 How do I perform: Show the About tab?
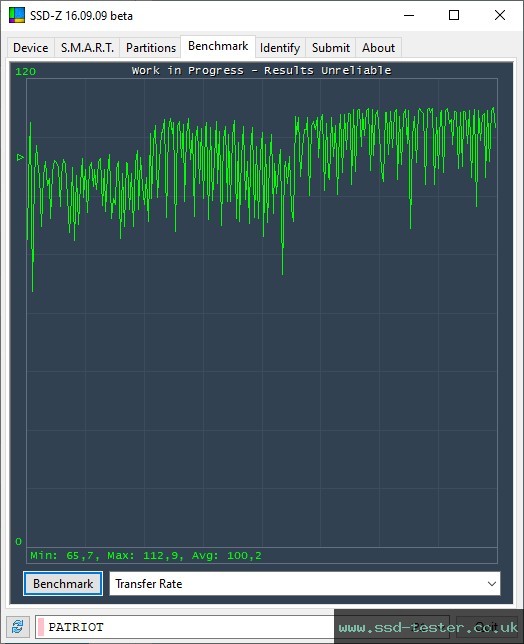(378, 48)
